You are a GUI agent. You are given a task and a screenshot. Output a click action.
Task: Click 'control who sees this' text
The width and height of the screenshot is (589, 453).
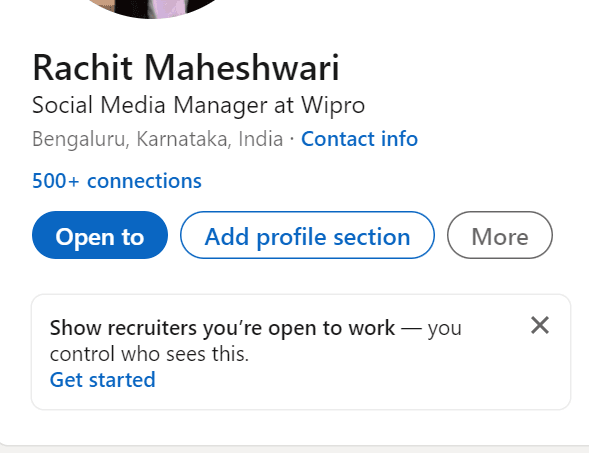tap(149, 354)
